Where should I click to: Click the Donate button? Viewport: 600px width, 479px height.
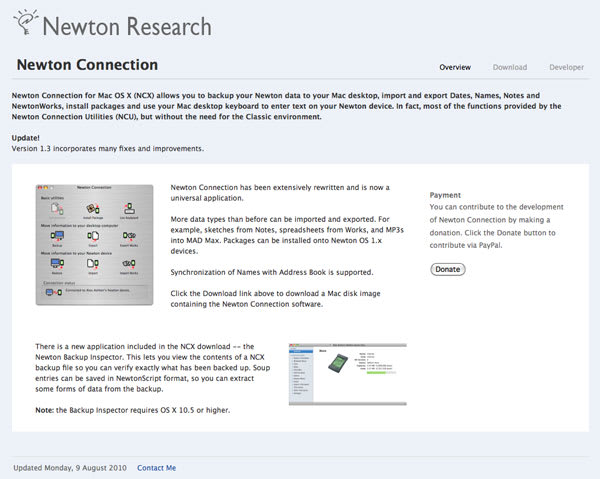(x=448, y=269)
